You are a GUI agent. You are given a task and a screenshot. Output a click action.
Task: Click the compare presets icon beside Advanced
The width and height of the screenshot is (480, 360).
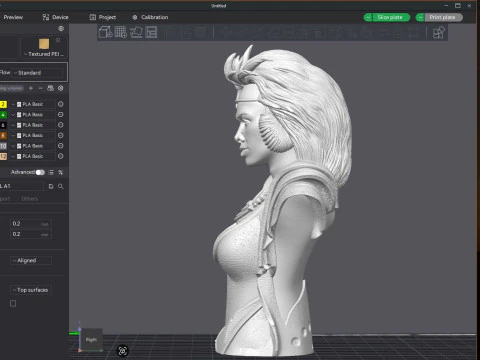point(61,172)
